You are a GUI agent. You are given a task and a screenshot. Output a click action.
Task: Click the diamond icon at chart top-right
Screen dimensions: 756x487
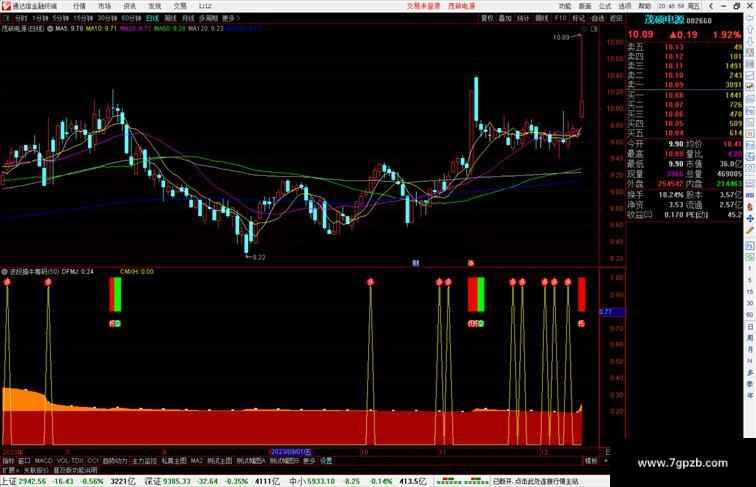coord(584,29)
